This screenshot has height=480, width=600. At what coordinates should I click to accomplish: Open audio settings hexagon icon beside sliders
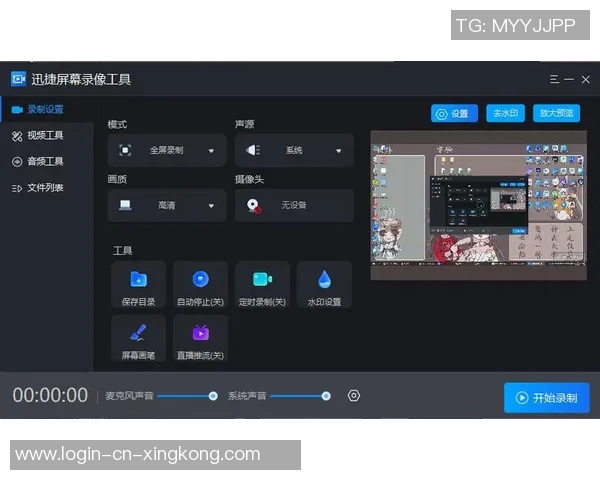point(354,395)
